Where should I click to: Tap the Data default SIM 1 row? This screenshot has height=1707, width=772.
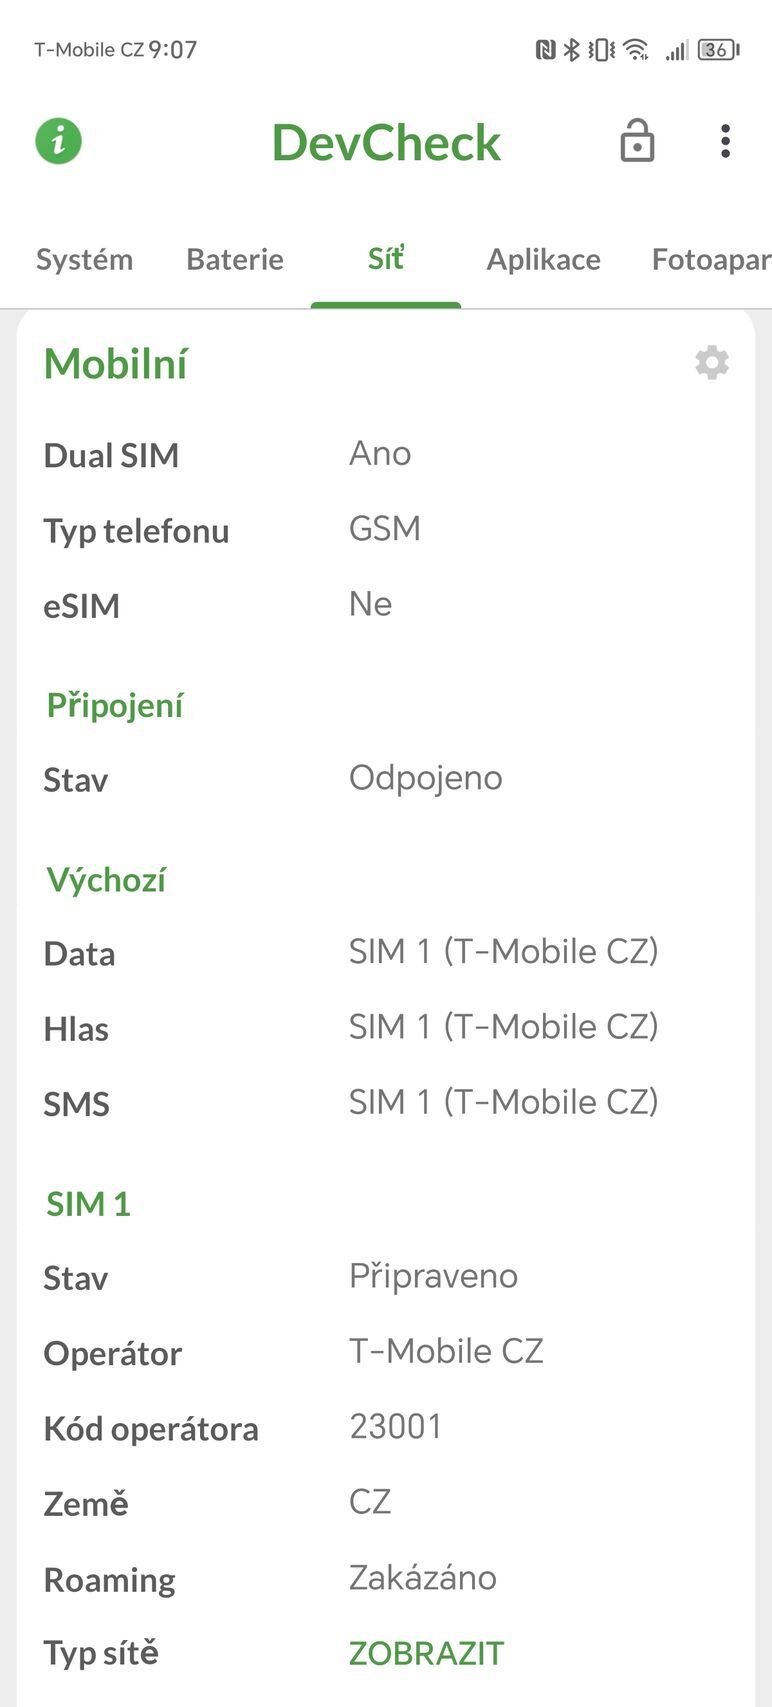point(503,952)
